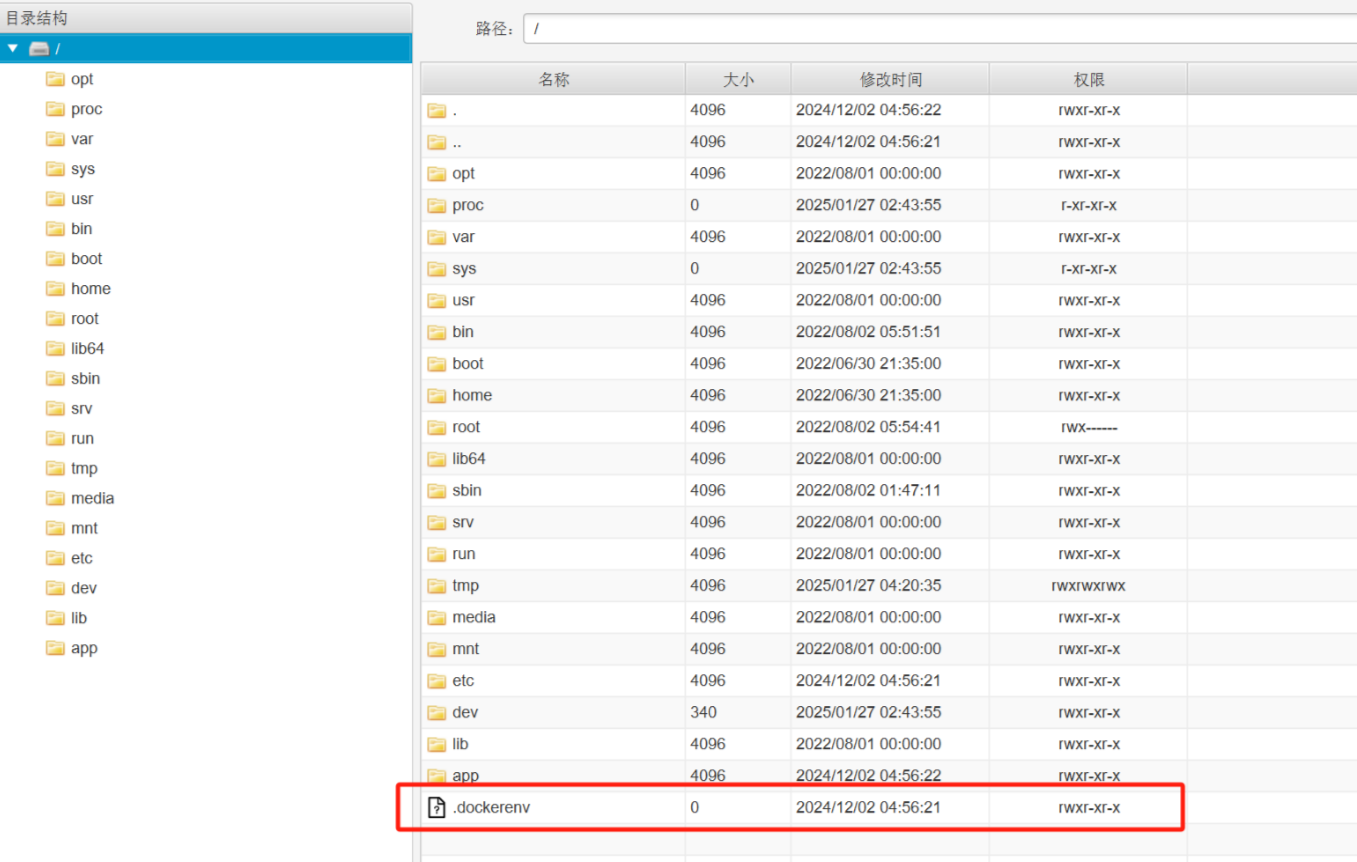1357x862 pixels.
Task: Click lib64 folder icon in file list
Action: (x=436, y=458)
